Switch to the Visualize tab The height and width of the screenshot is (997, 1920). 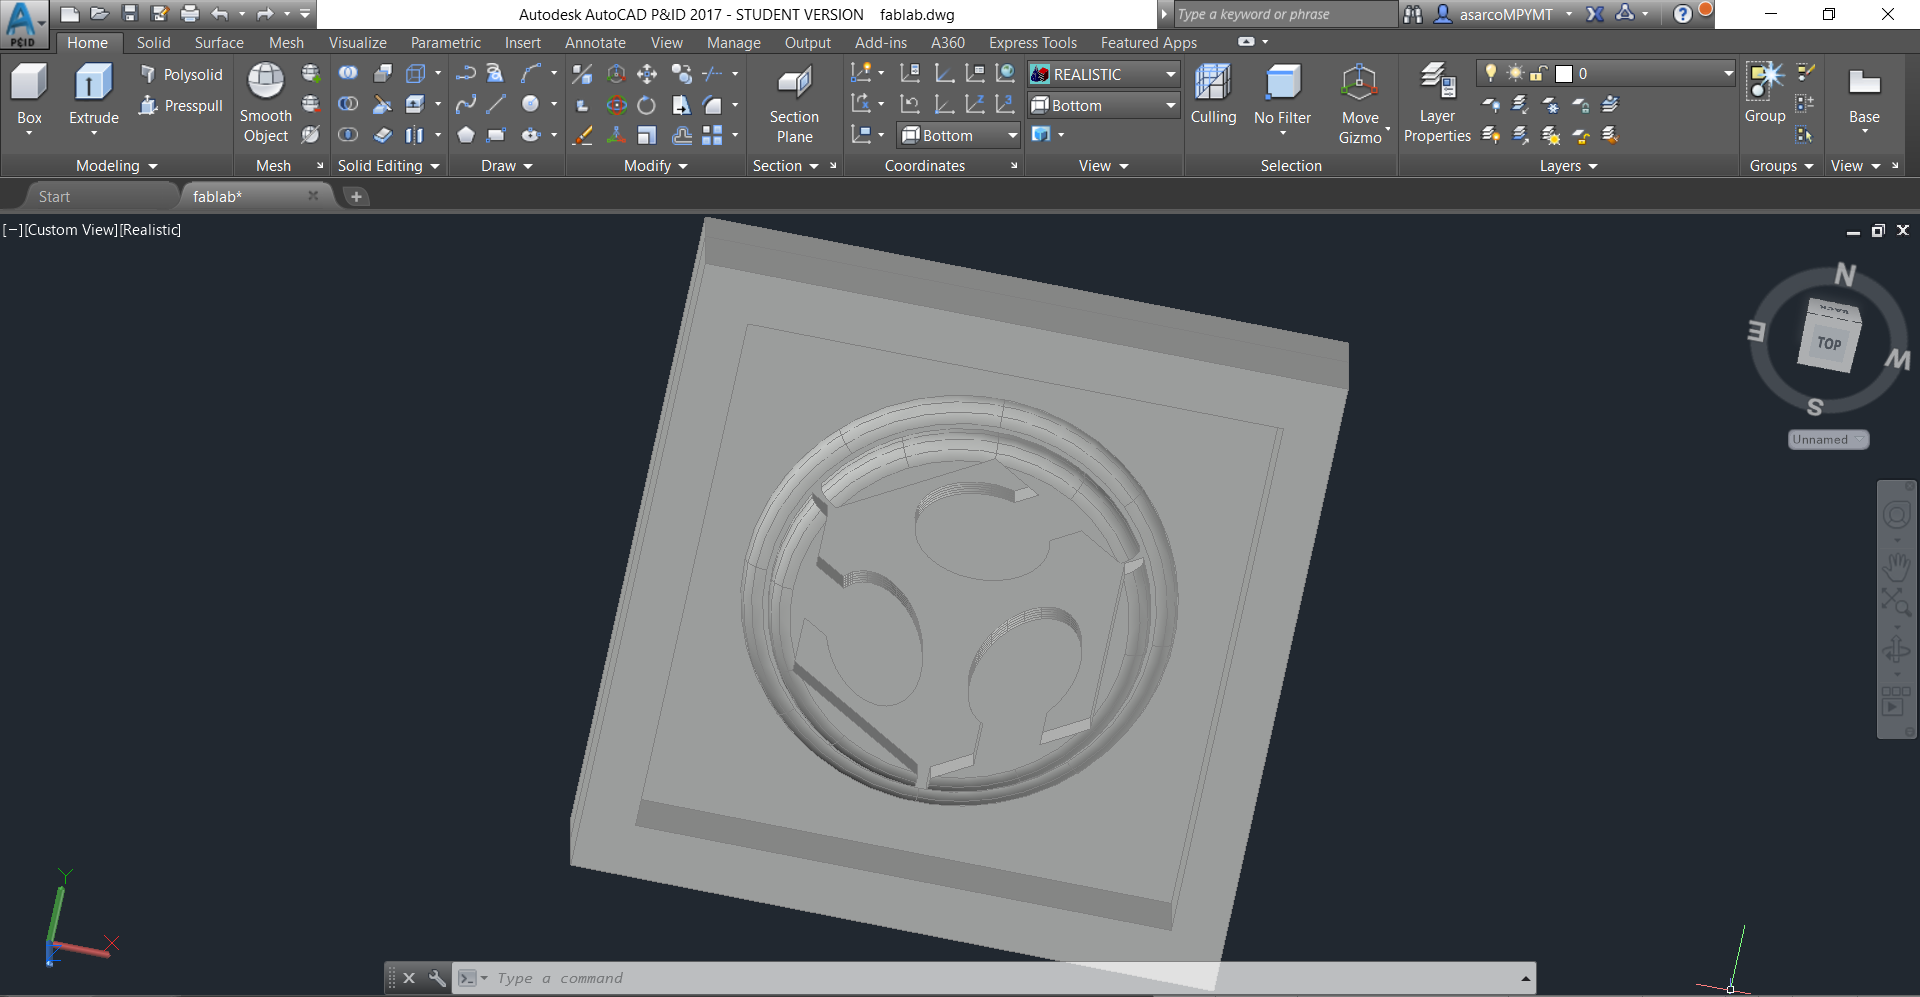pos(357,43)
